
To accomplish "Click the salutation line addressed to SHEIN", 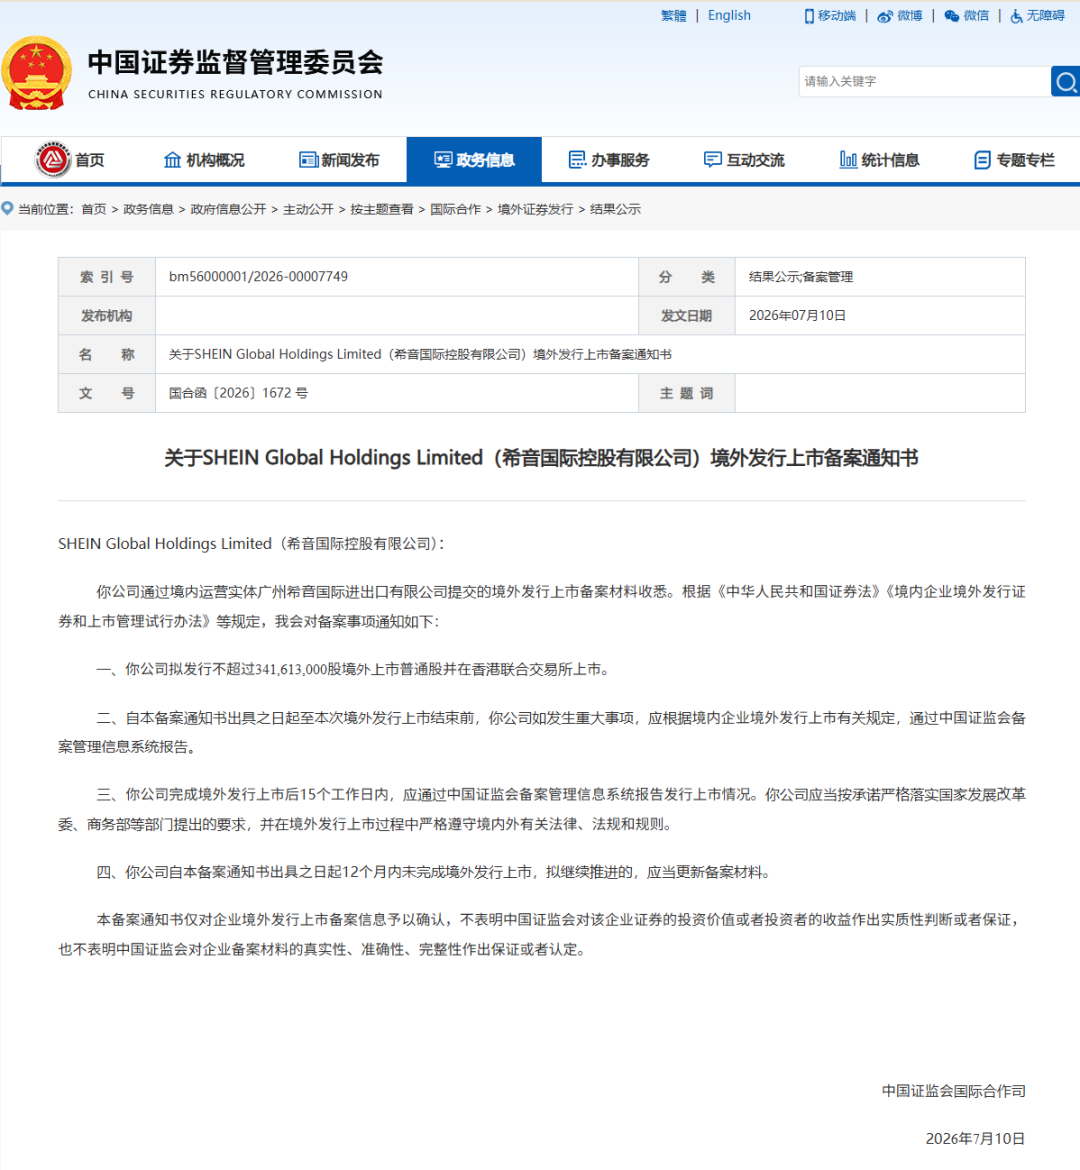I will pos(252,544).
